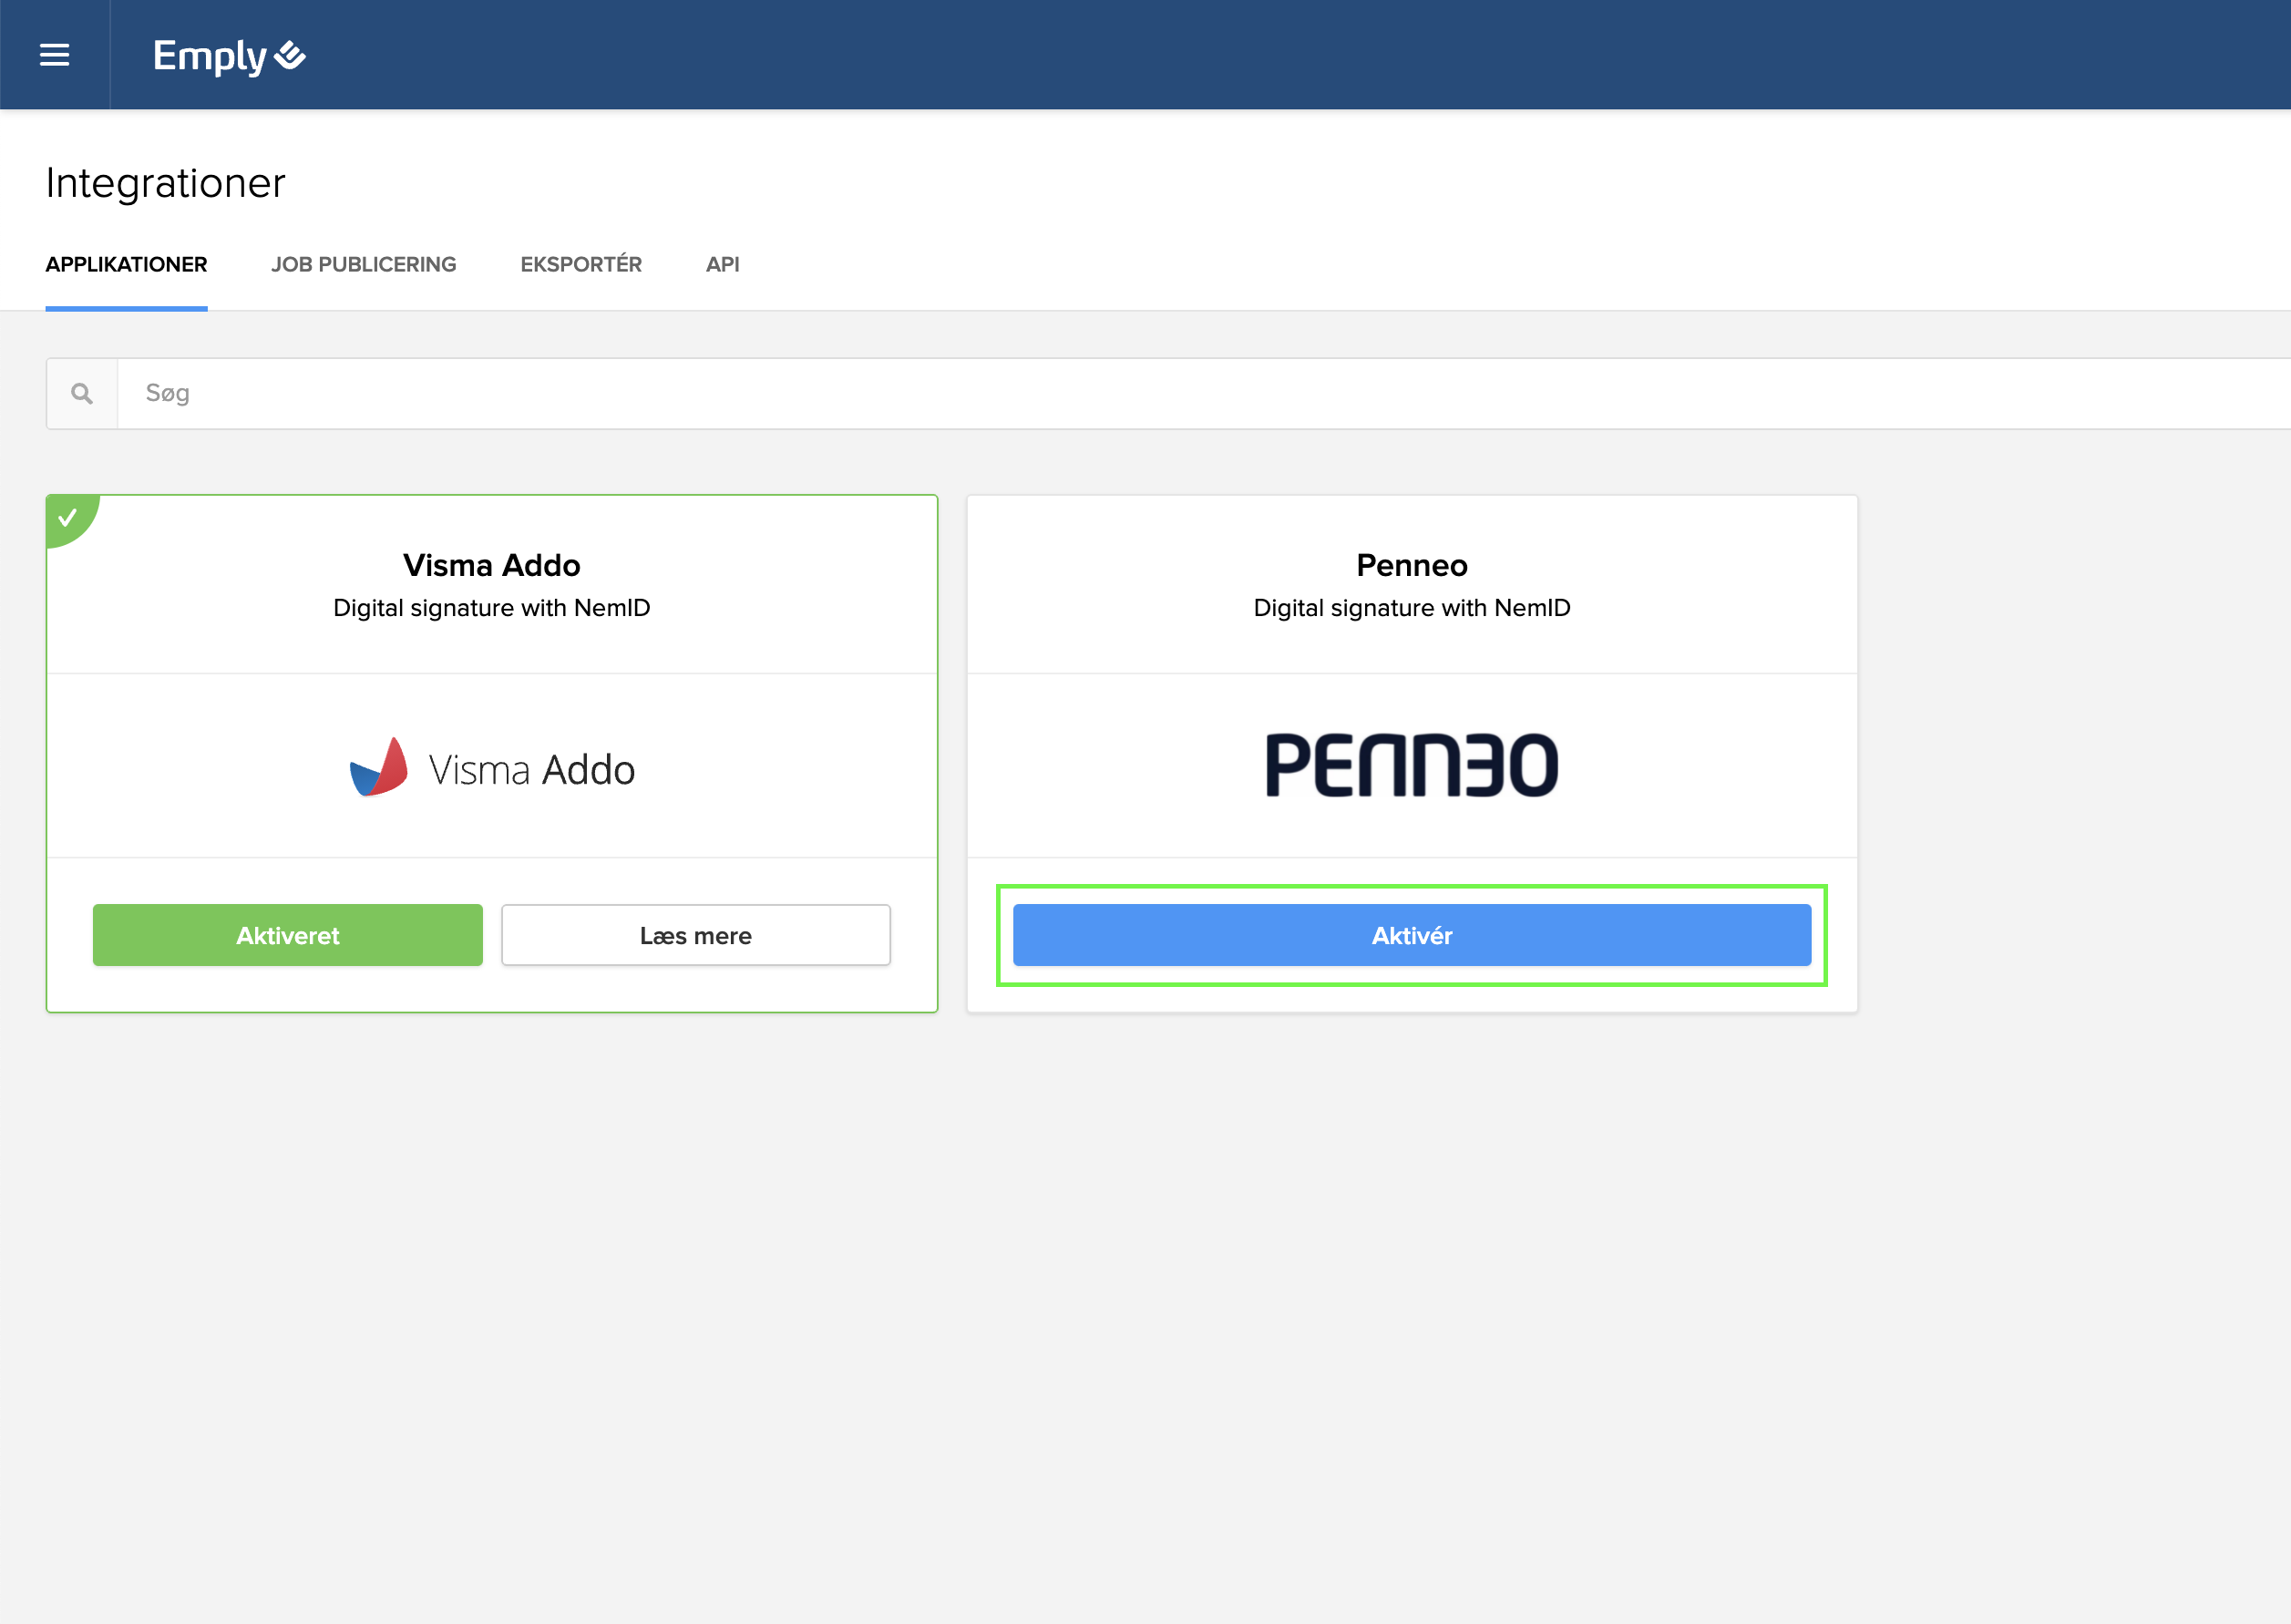Open the Job Publicering tab
Viewport: 2291px width, 1624px height.
point(363,264)
